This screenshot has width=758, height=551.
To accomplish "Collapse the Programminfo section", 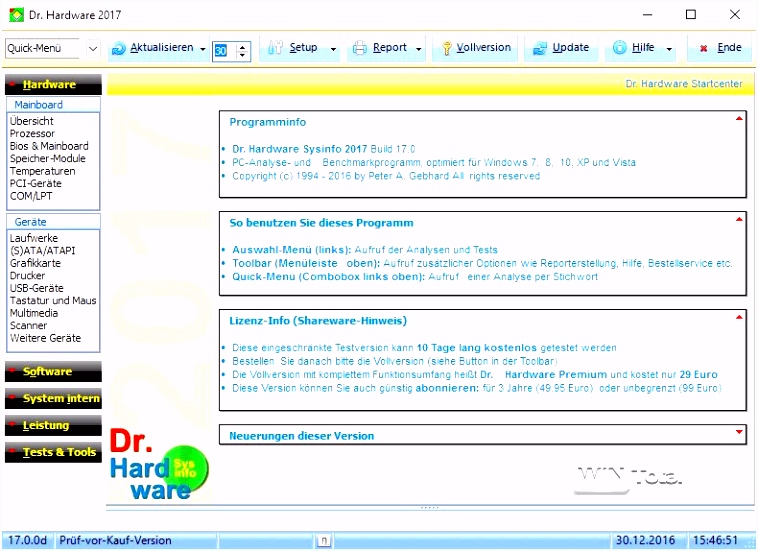I will point(739,118).
